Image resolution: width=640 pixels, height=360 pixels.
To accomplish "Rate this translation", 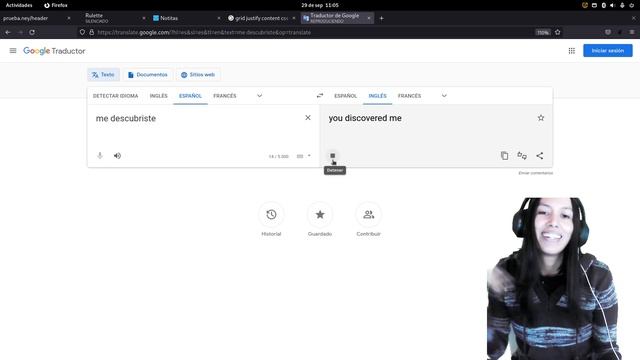I will 522,156.
